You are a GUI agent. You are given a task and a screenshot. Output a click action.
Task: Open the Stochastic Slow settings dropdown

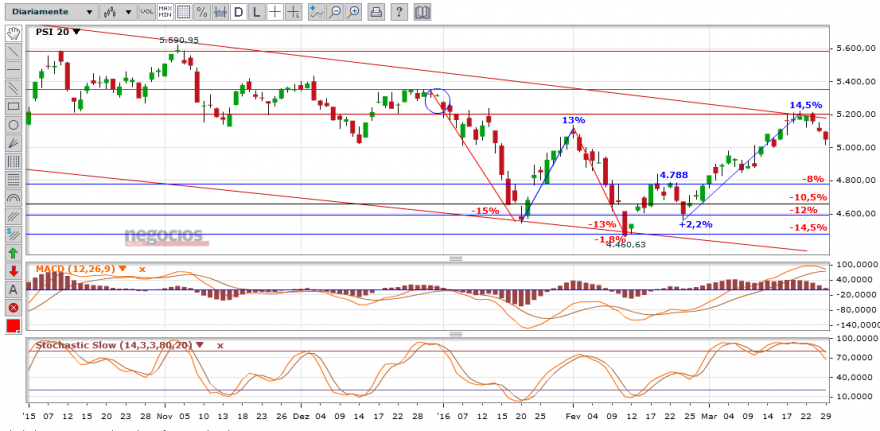click(x=200, y=345)
